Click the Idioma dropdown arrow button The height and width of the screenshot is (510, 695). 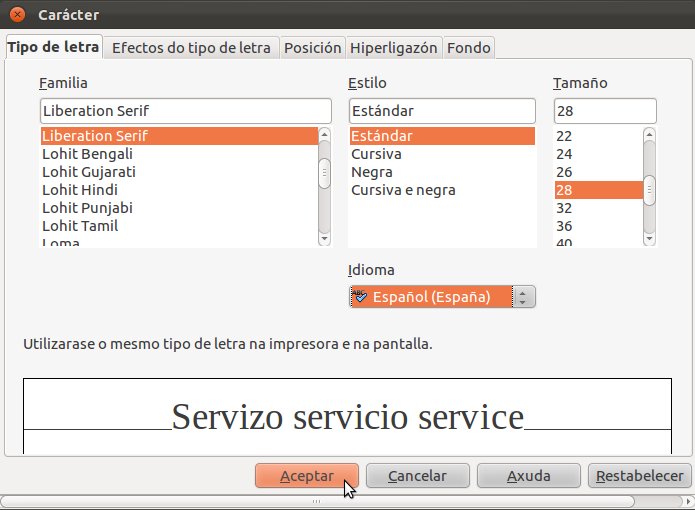coord(523,297)
